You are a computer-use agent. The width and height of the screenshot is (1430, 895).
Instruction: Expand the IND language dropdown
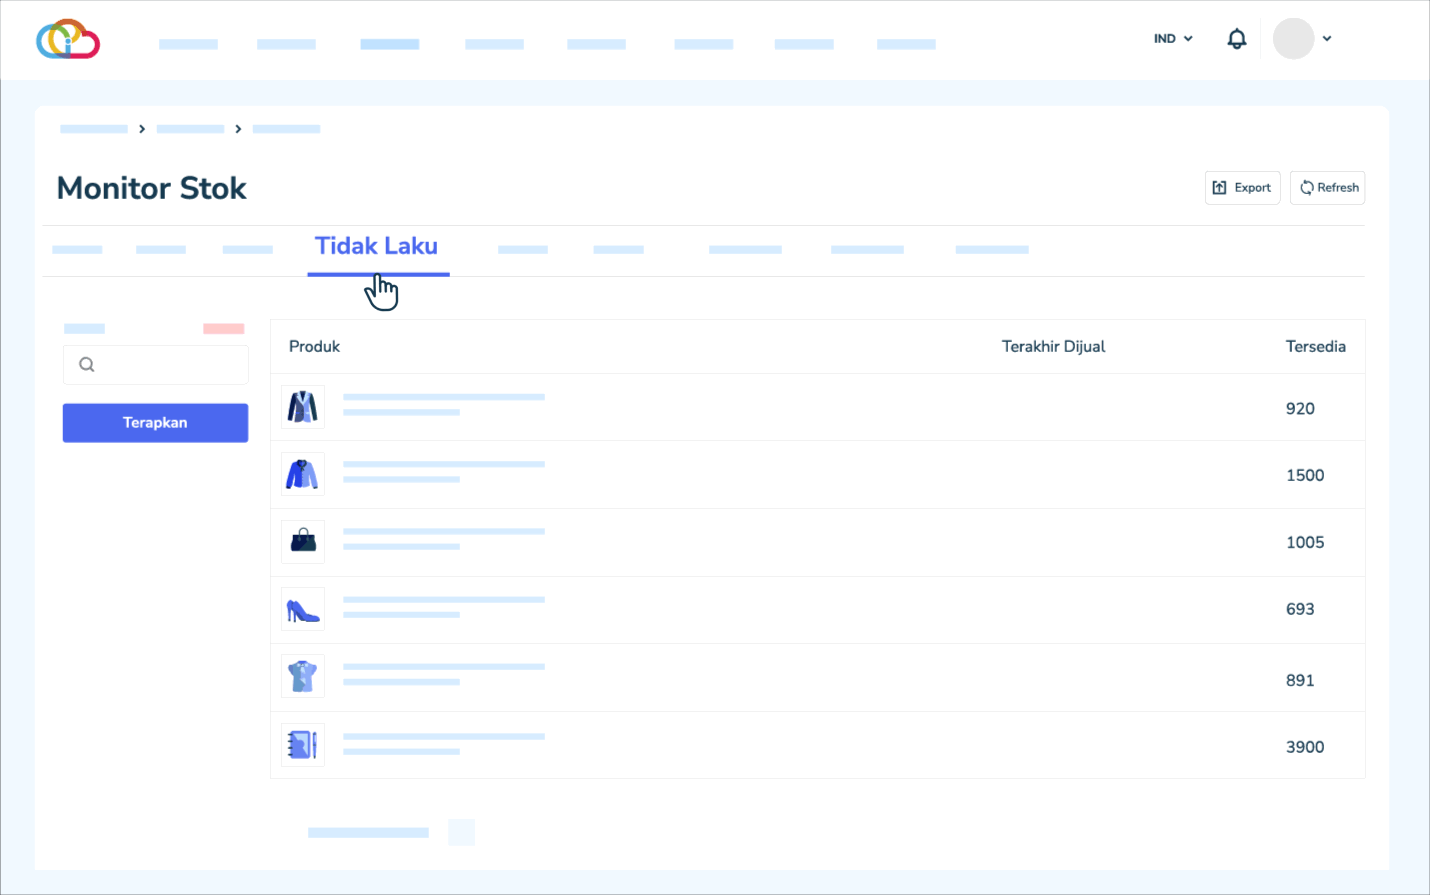[1173, 39]
